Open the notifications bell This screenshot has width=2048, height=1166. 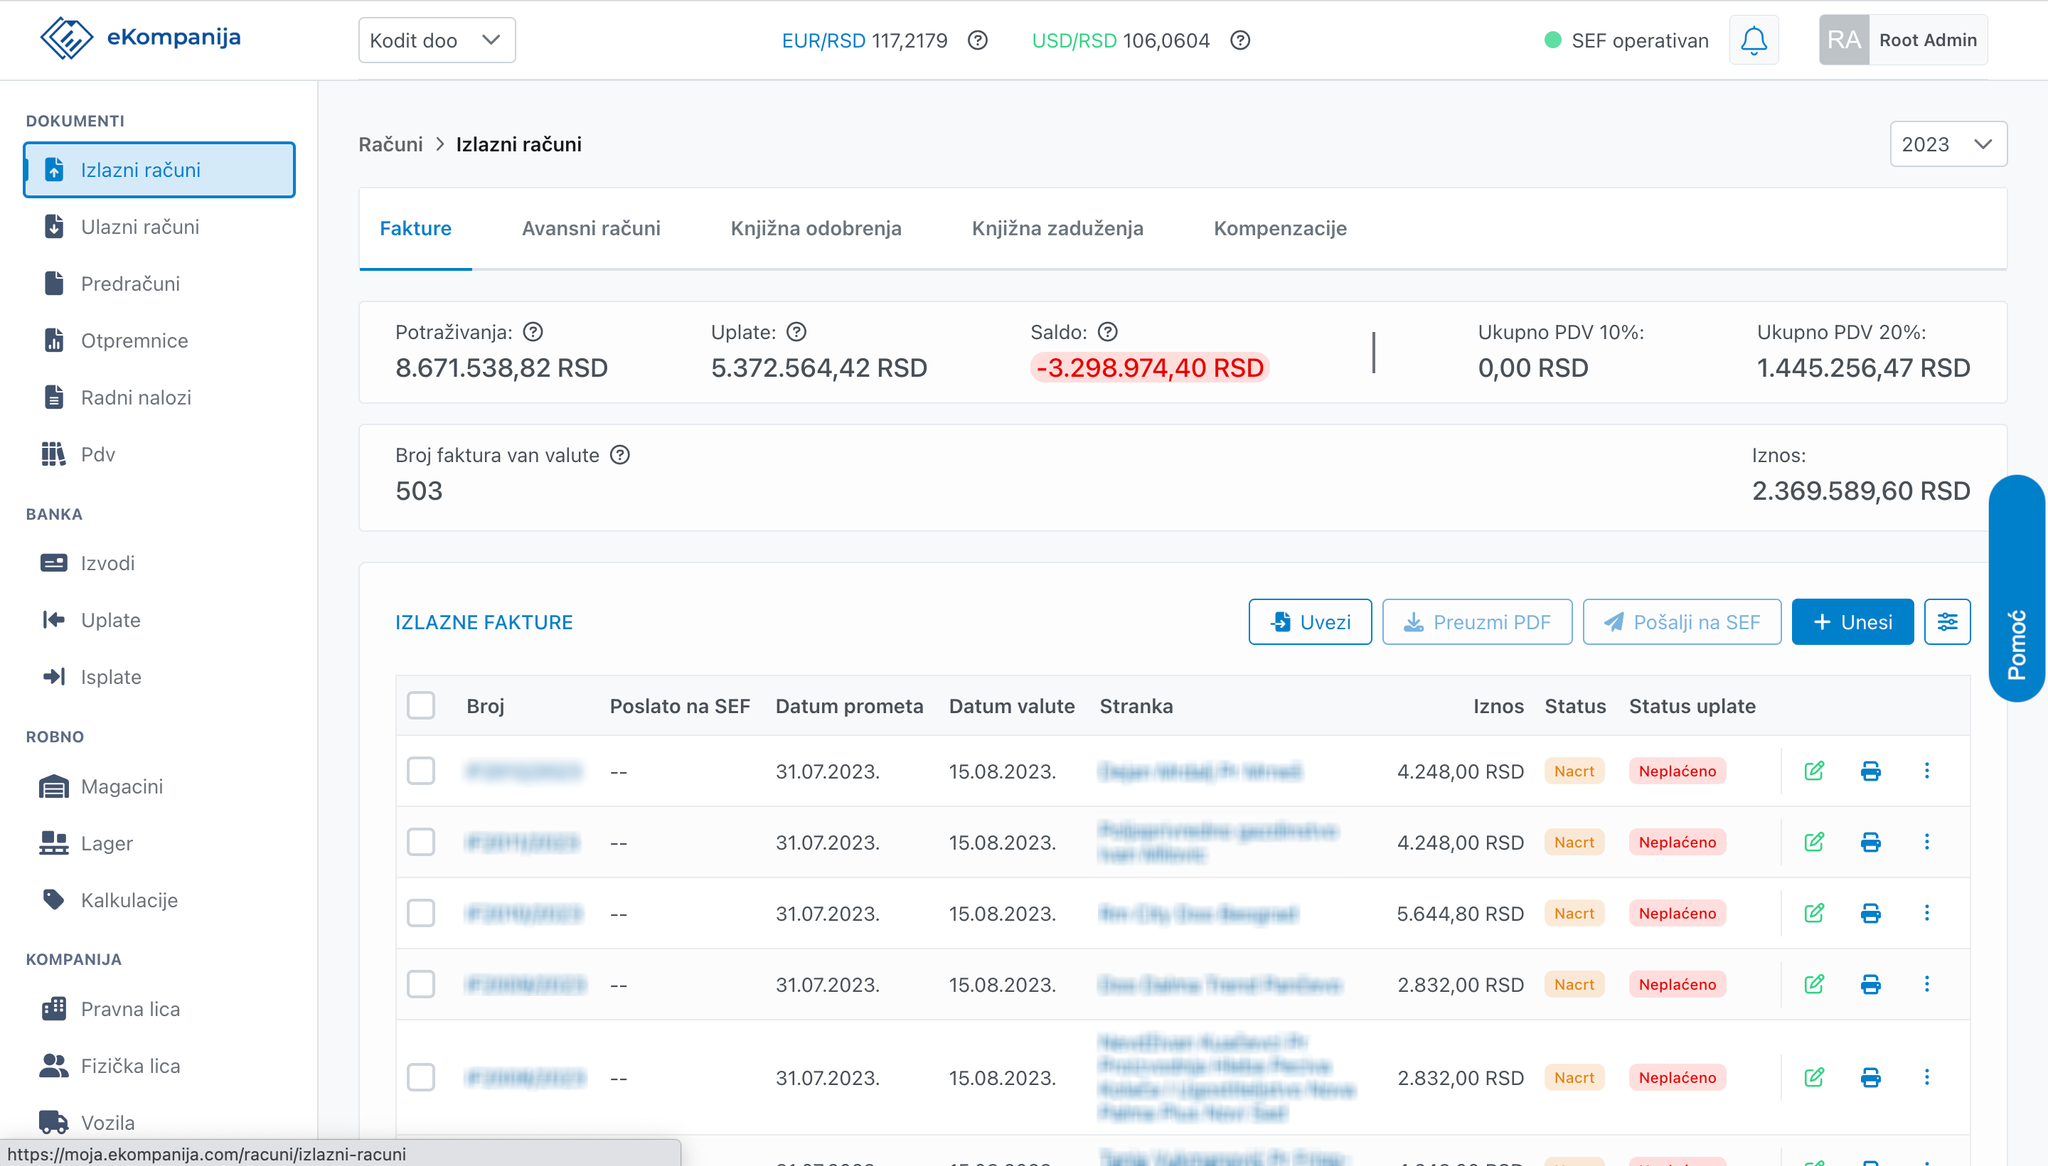(x=1754, y=40)
